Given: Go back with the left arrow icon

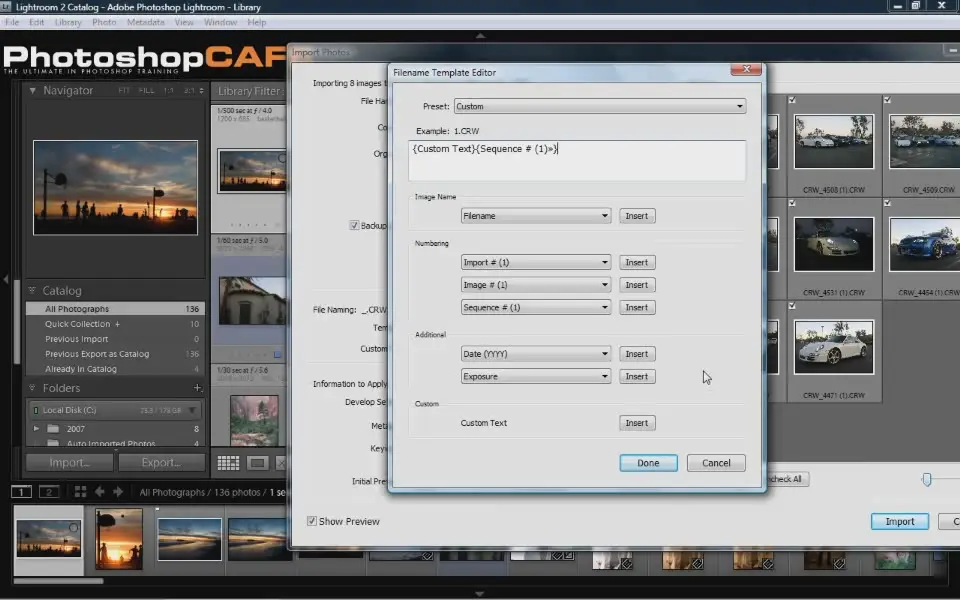Looking at the screenshot, I should point(99,492).
